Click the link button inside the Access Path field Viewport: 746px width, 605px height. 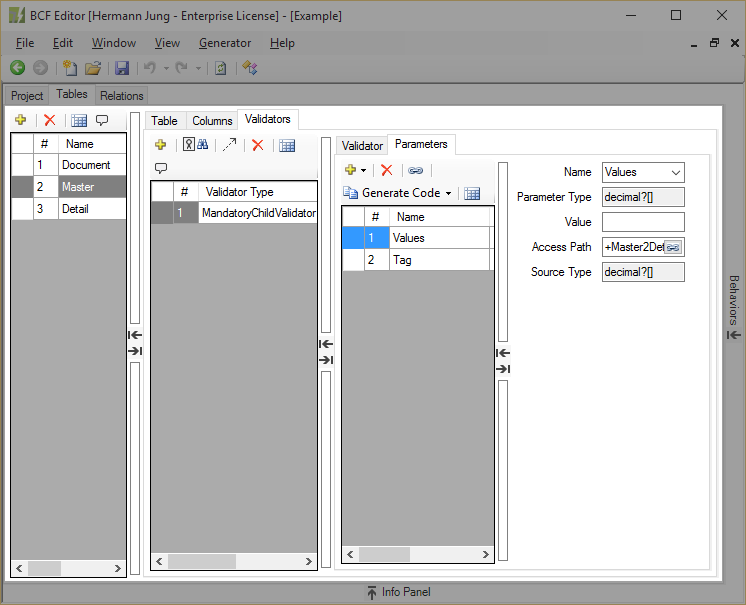(x=673, y=247)
